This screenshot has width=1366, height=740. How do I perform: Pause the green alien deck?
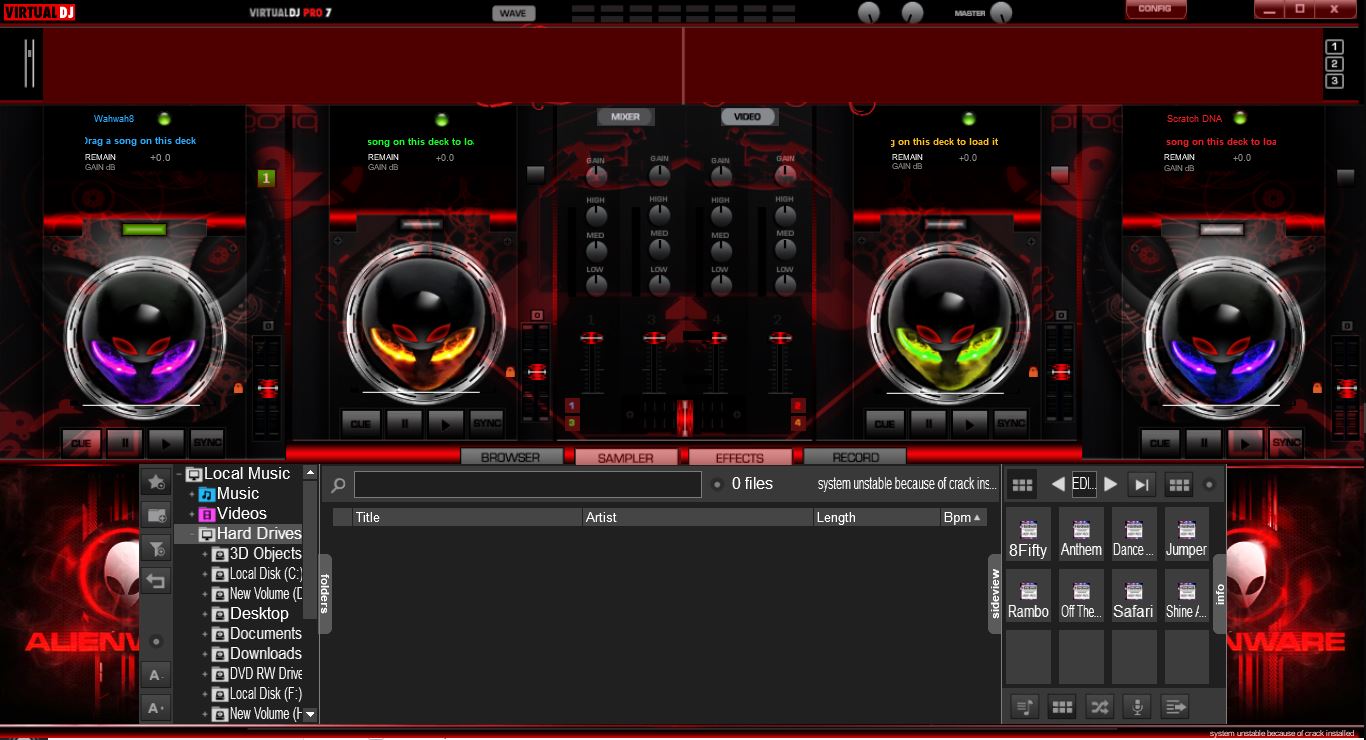click(x=928, y=423)
